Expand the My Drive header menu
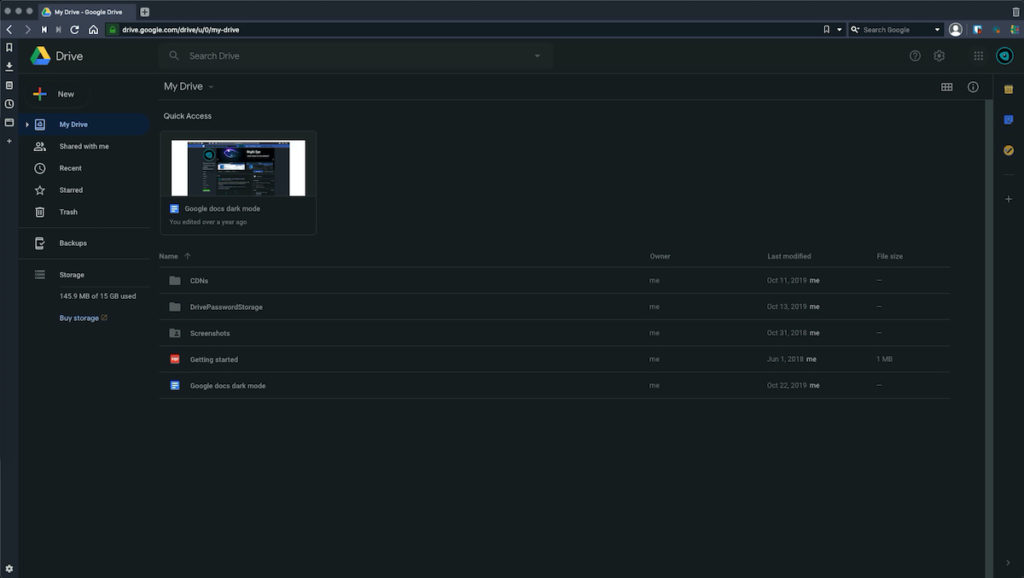 (210, 86)
